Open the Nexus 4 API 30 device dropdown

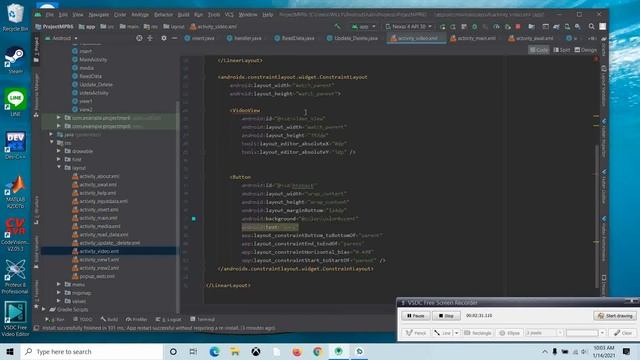point(408,27)
